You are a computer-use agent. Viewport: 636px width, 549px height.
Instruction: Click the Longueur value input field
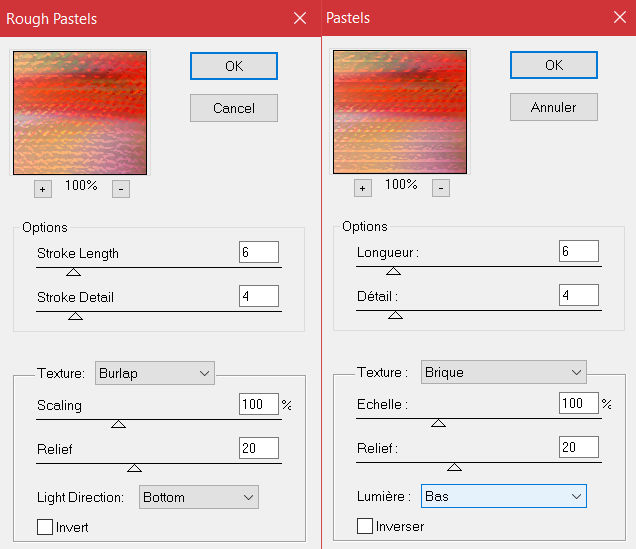point(578,252)
